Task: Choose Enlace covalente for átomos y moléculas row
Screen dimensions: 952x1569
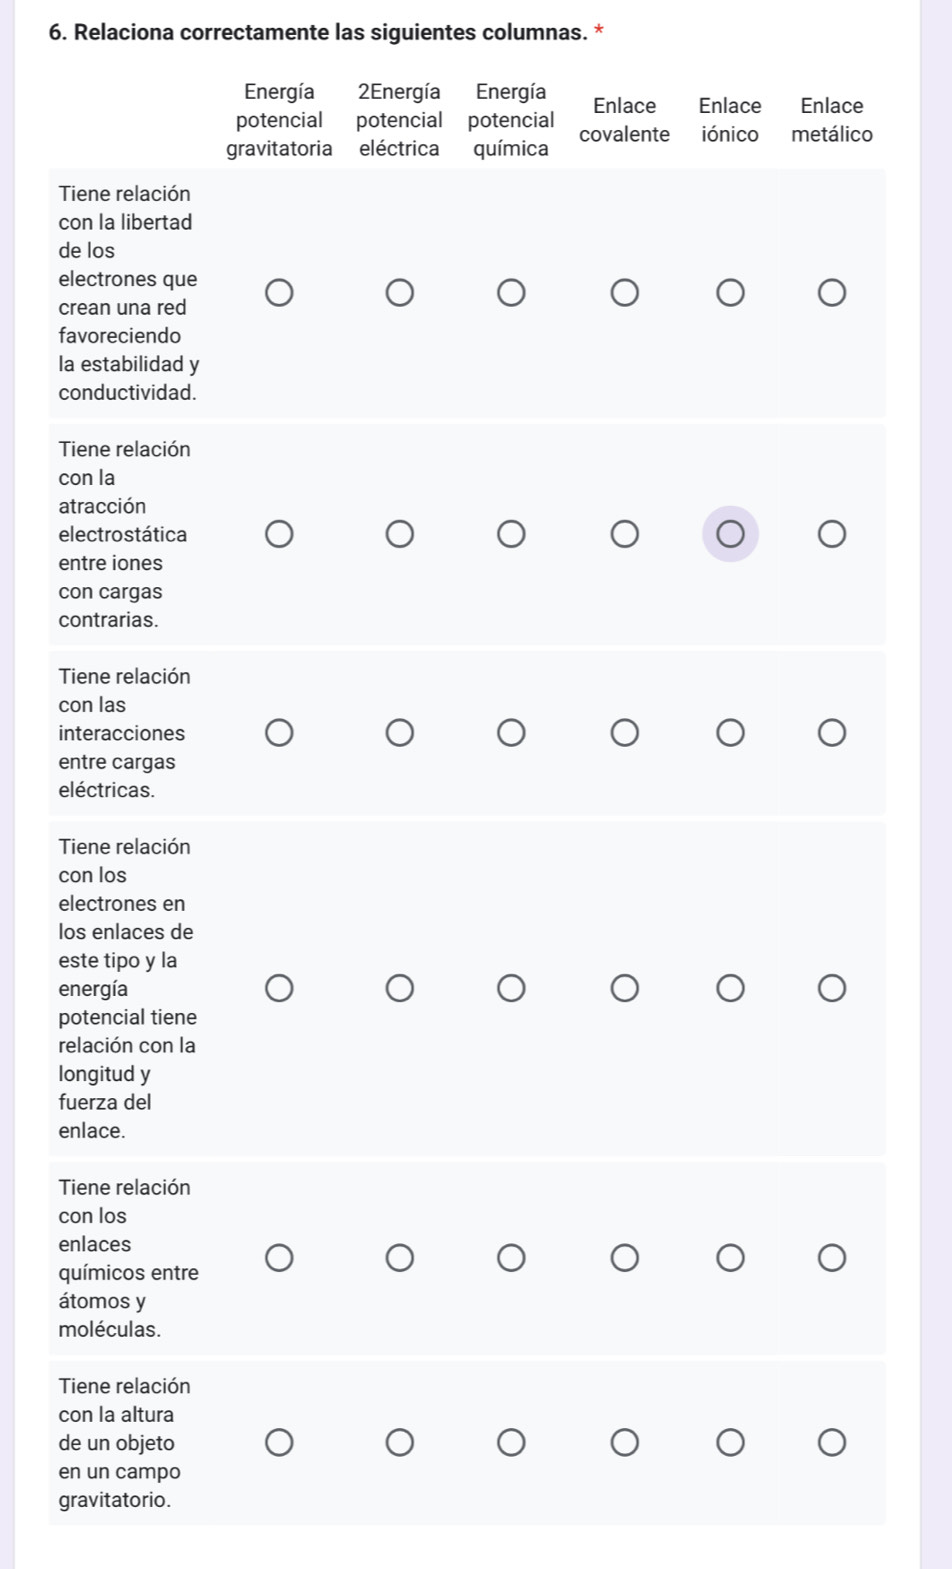Action: pyautogui.click(x=624, y=1257)
